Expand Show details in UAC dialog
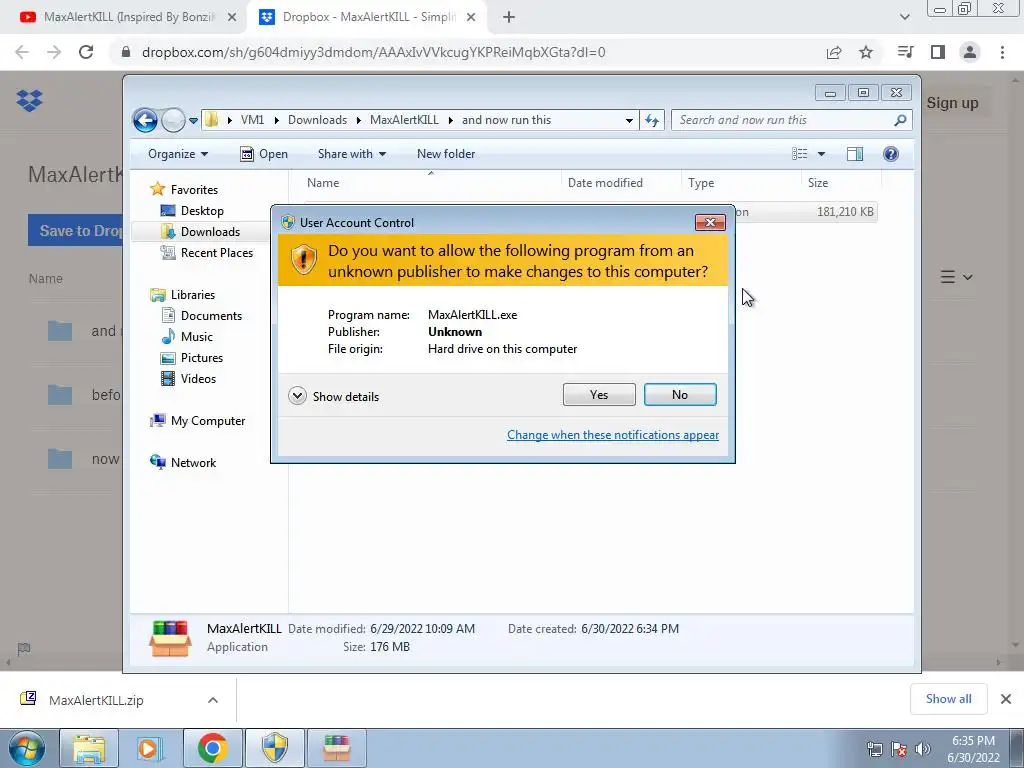This screenshot has height=768, width=1024. coord(334,396)
